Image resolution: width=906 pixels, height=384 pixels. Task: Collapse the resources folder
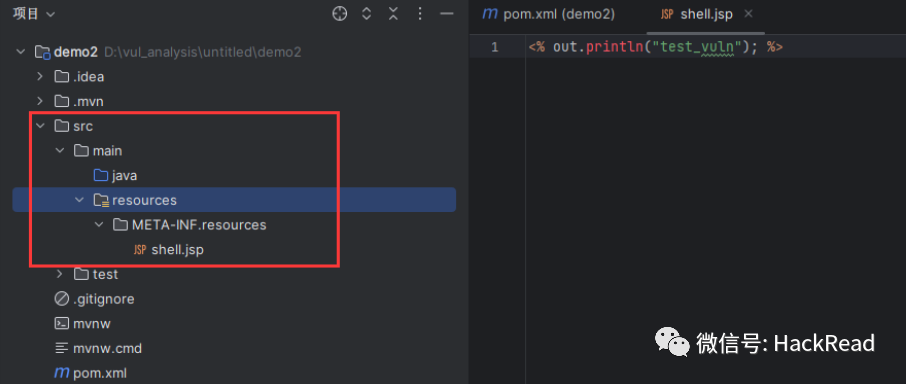click(x=79, y=200)
